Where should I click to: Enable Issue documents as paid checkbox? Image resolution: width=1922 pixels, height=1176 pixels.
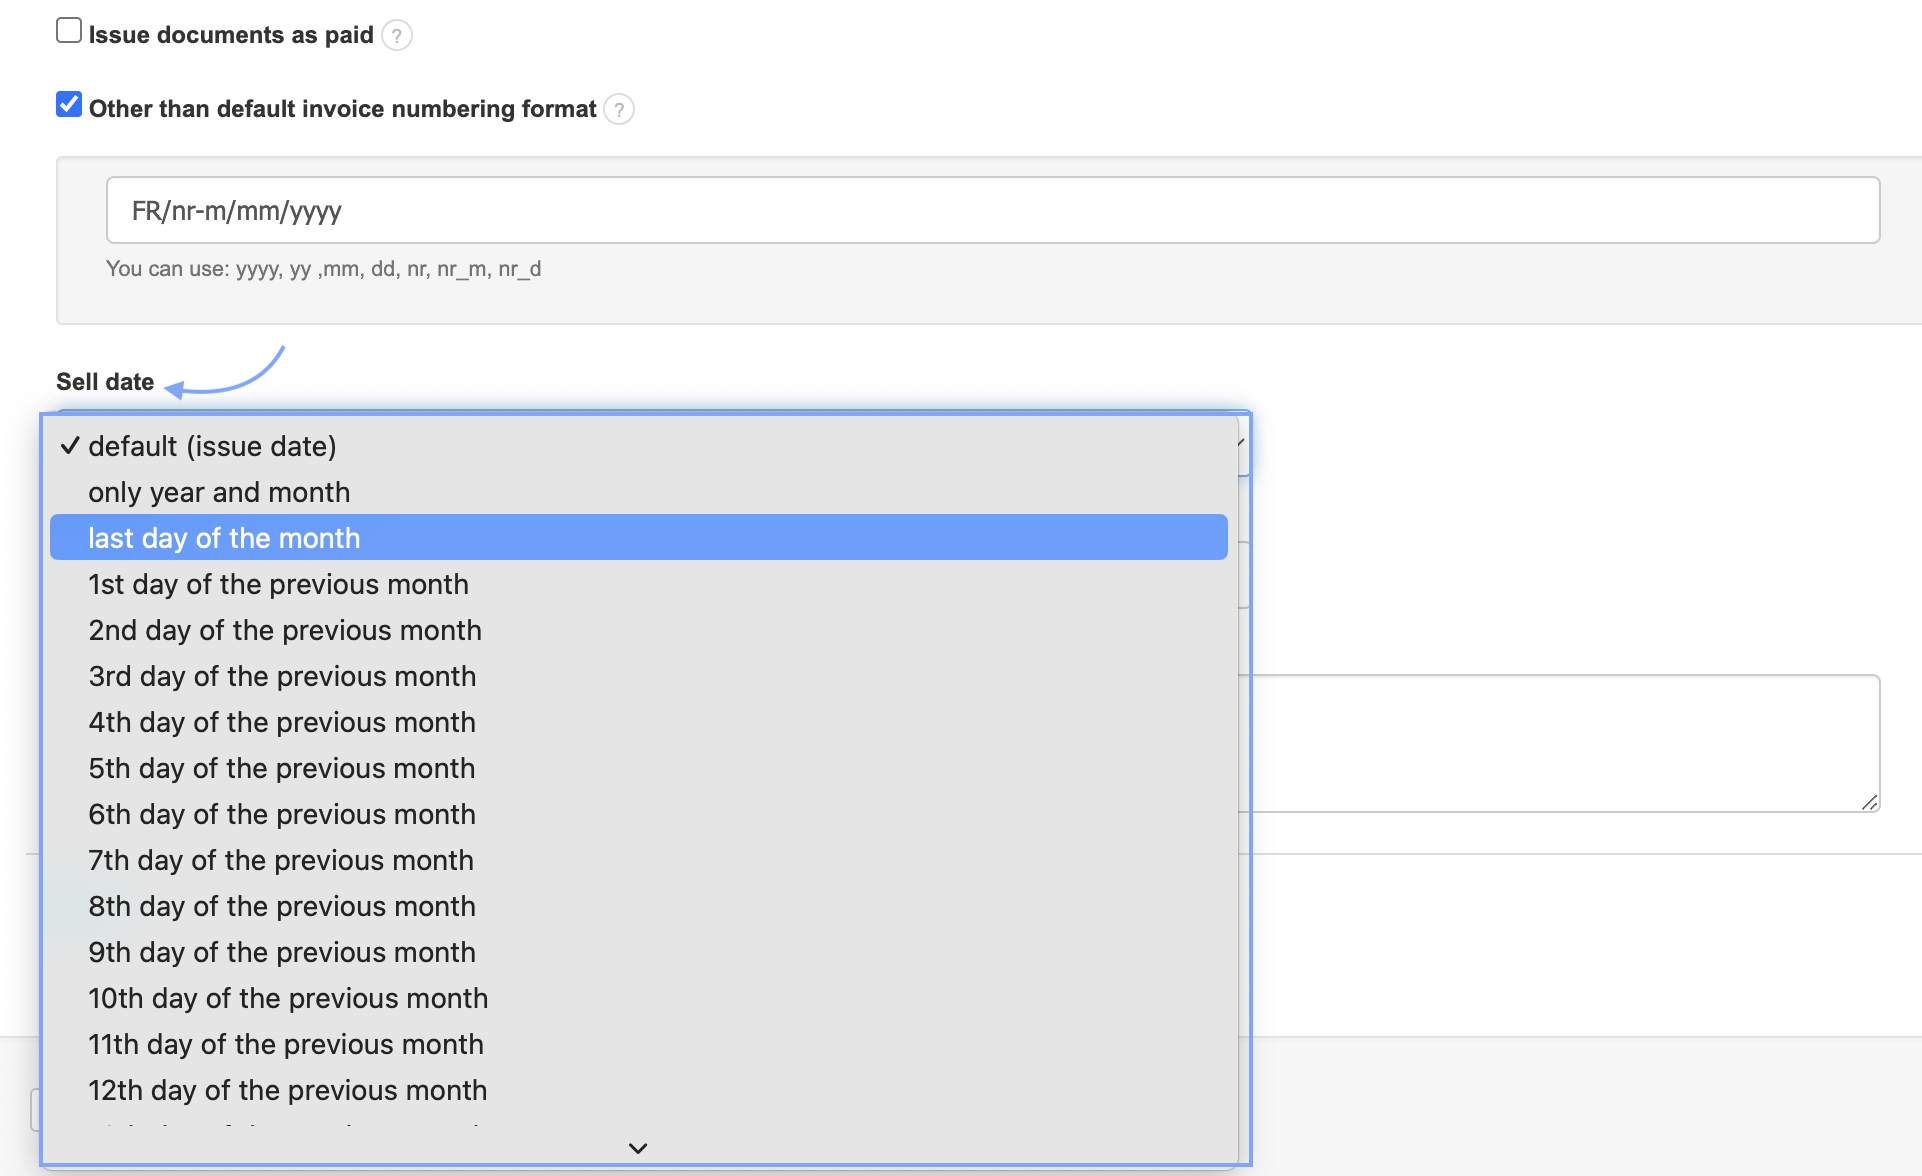(69, 31)
